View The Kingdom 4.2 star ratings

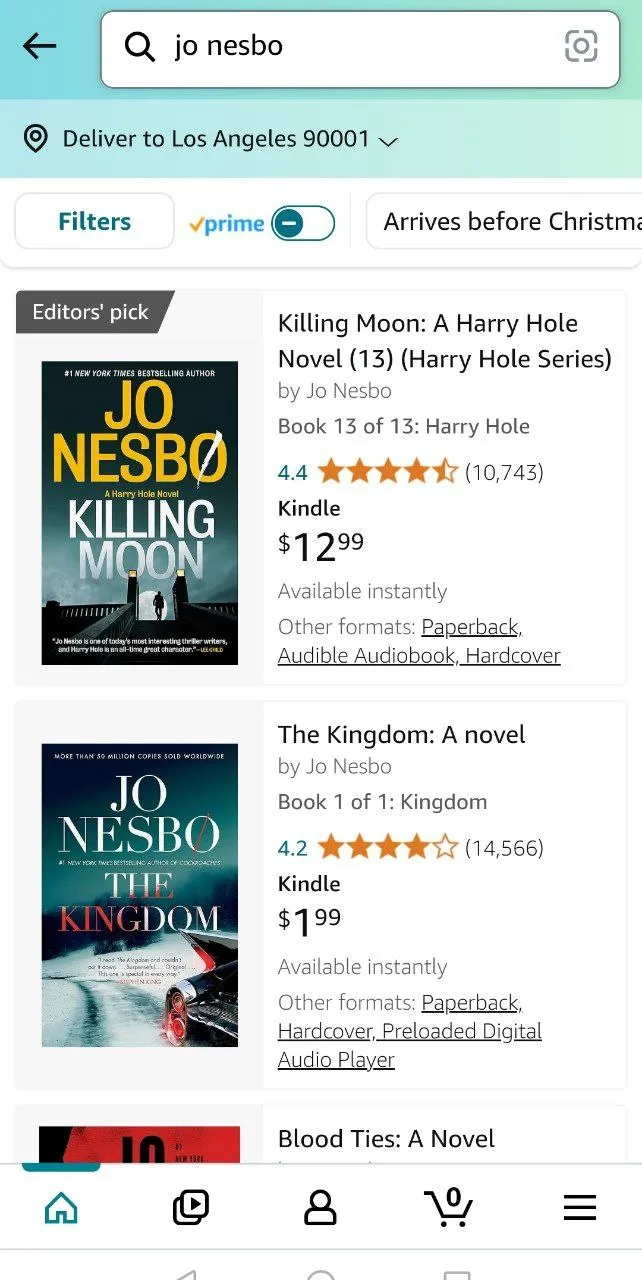click(386, 849)
